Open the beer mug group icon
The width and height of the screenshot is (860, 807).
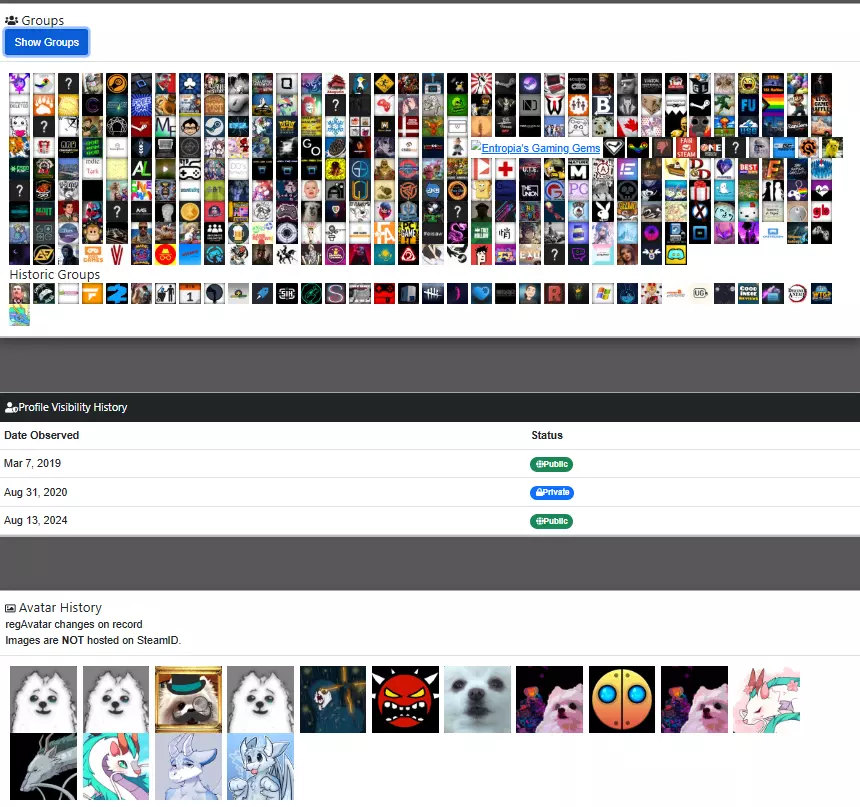point(238,233)
